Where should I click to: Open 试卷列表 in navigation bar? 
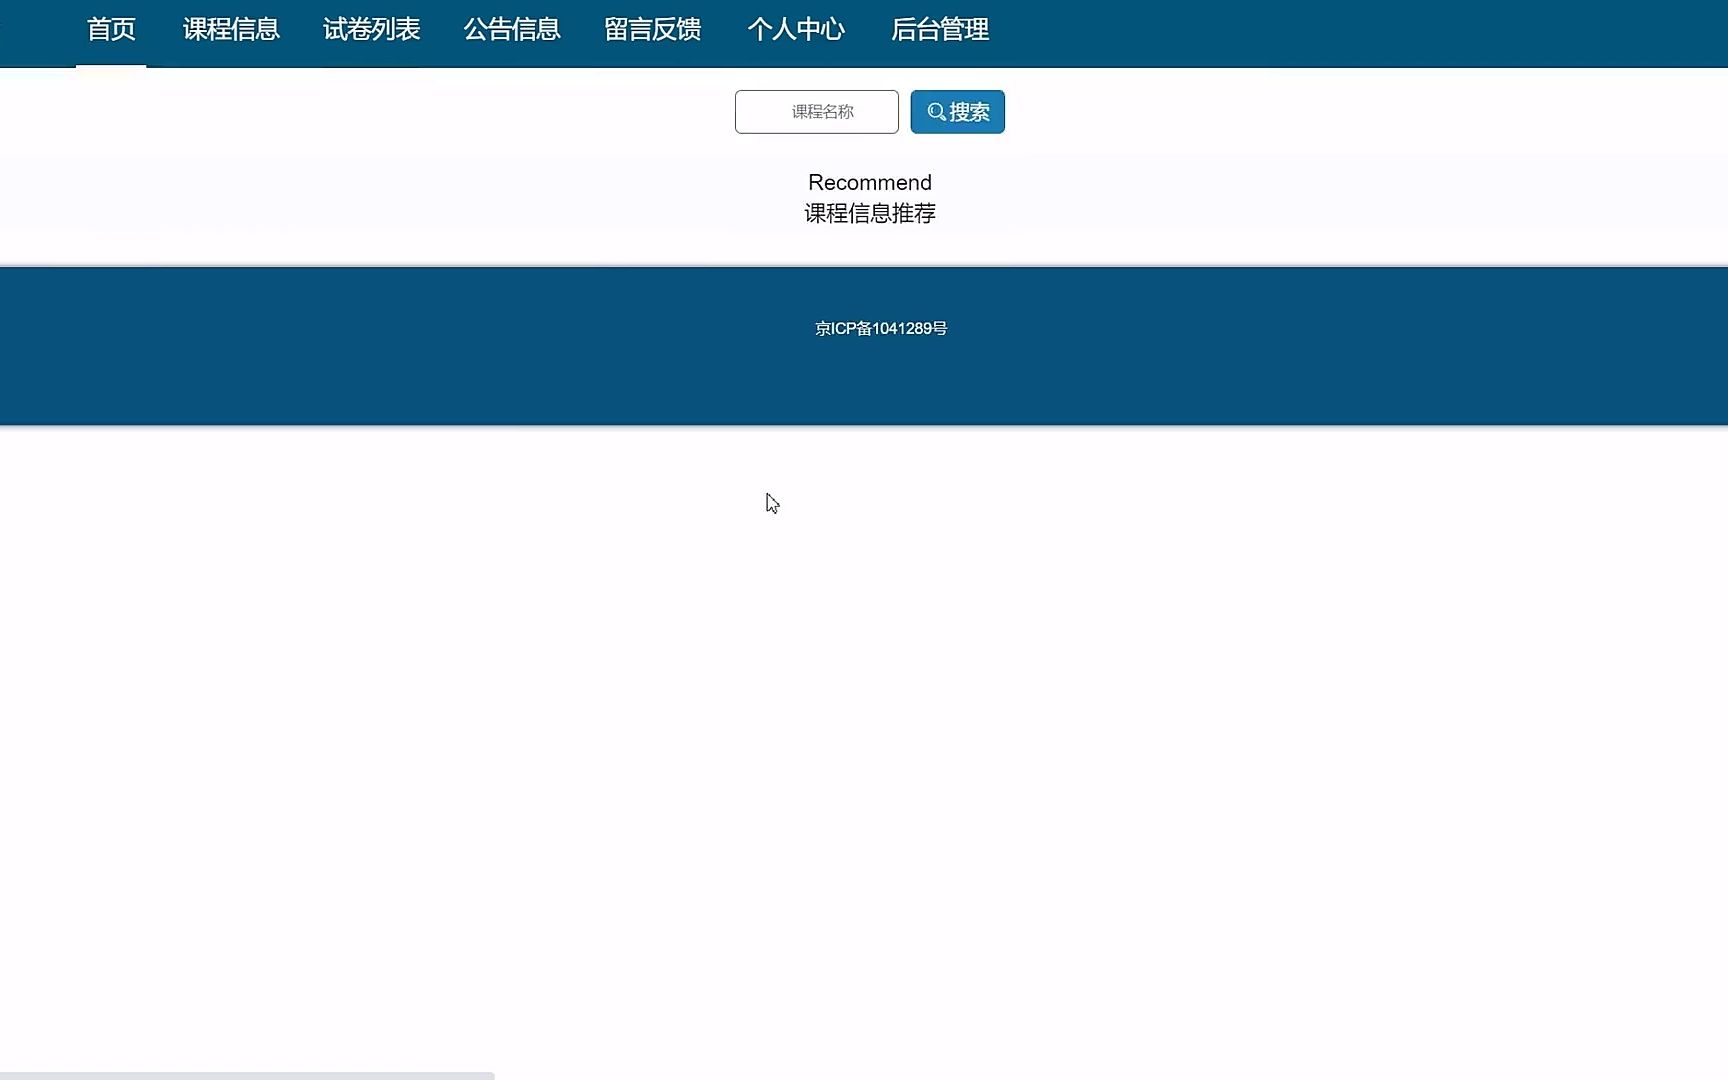point(371,30)
